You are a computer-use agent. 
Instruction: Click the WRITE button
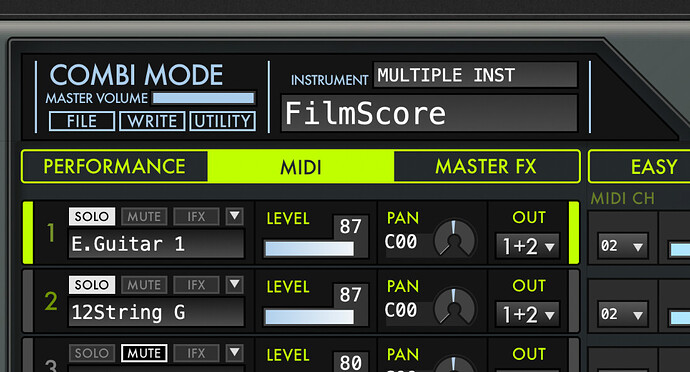tap(152, 121)
